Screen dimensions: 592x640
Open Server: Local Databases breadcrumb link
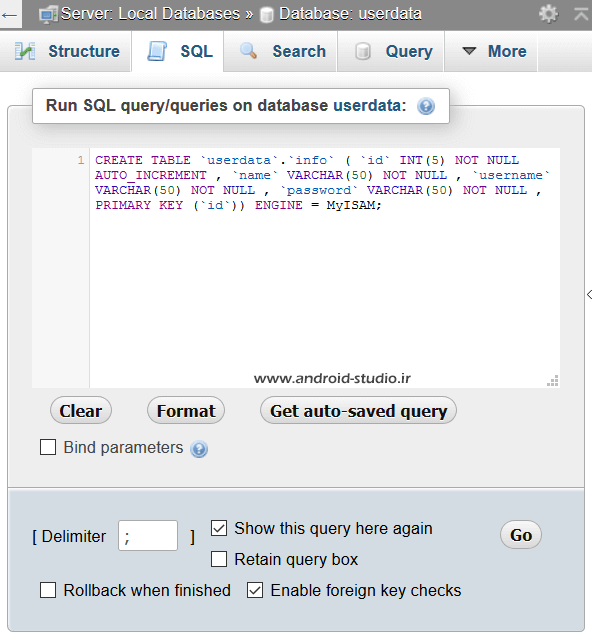tap(151, 14)
